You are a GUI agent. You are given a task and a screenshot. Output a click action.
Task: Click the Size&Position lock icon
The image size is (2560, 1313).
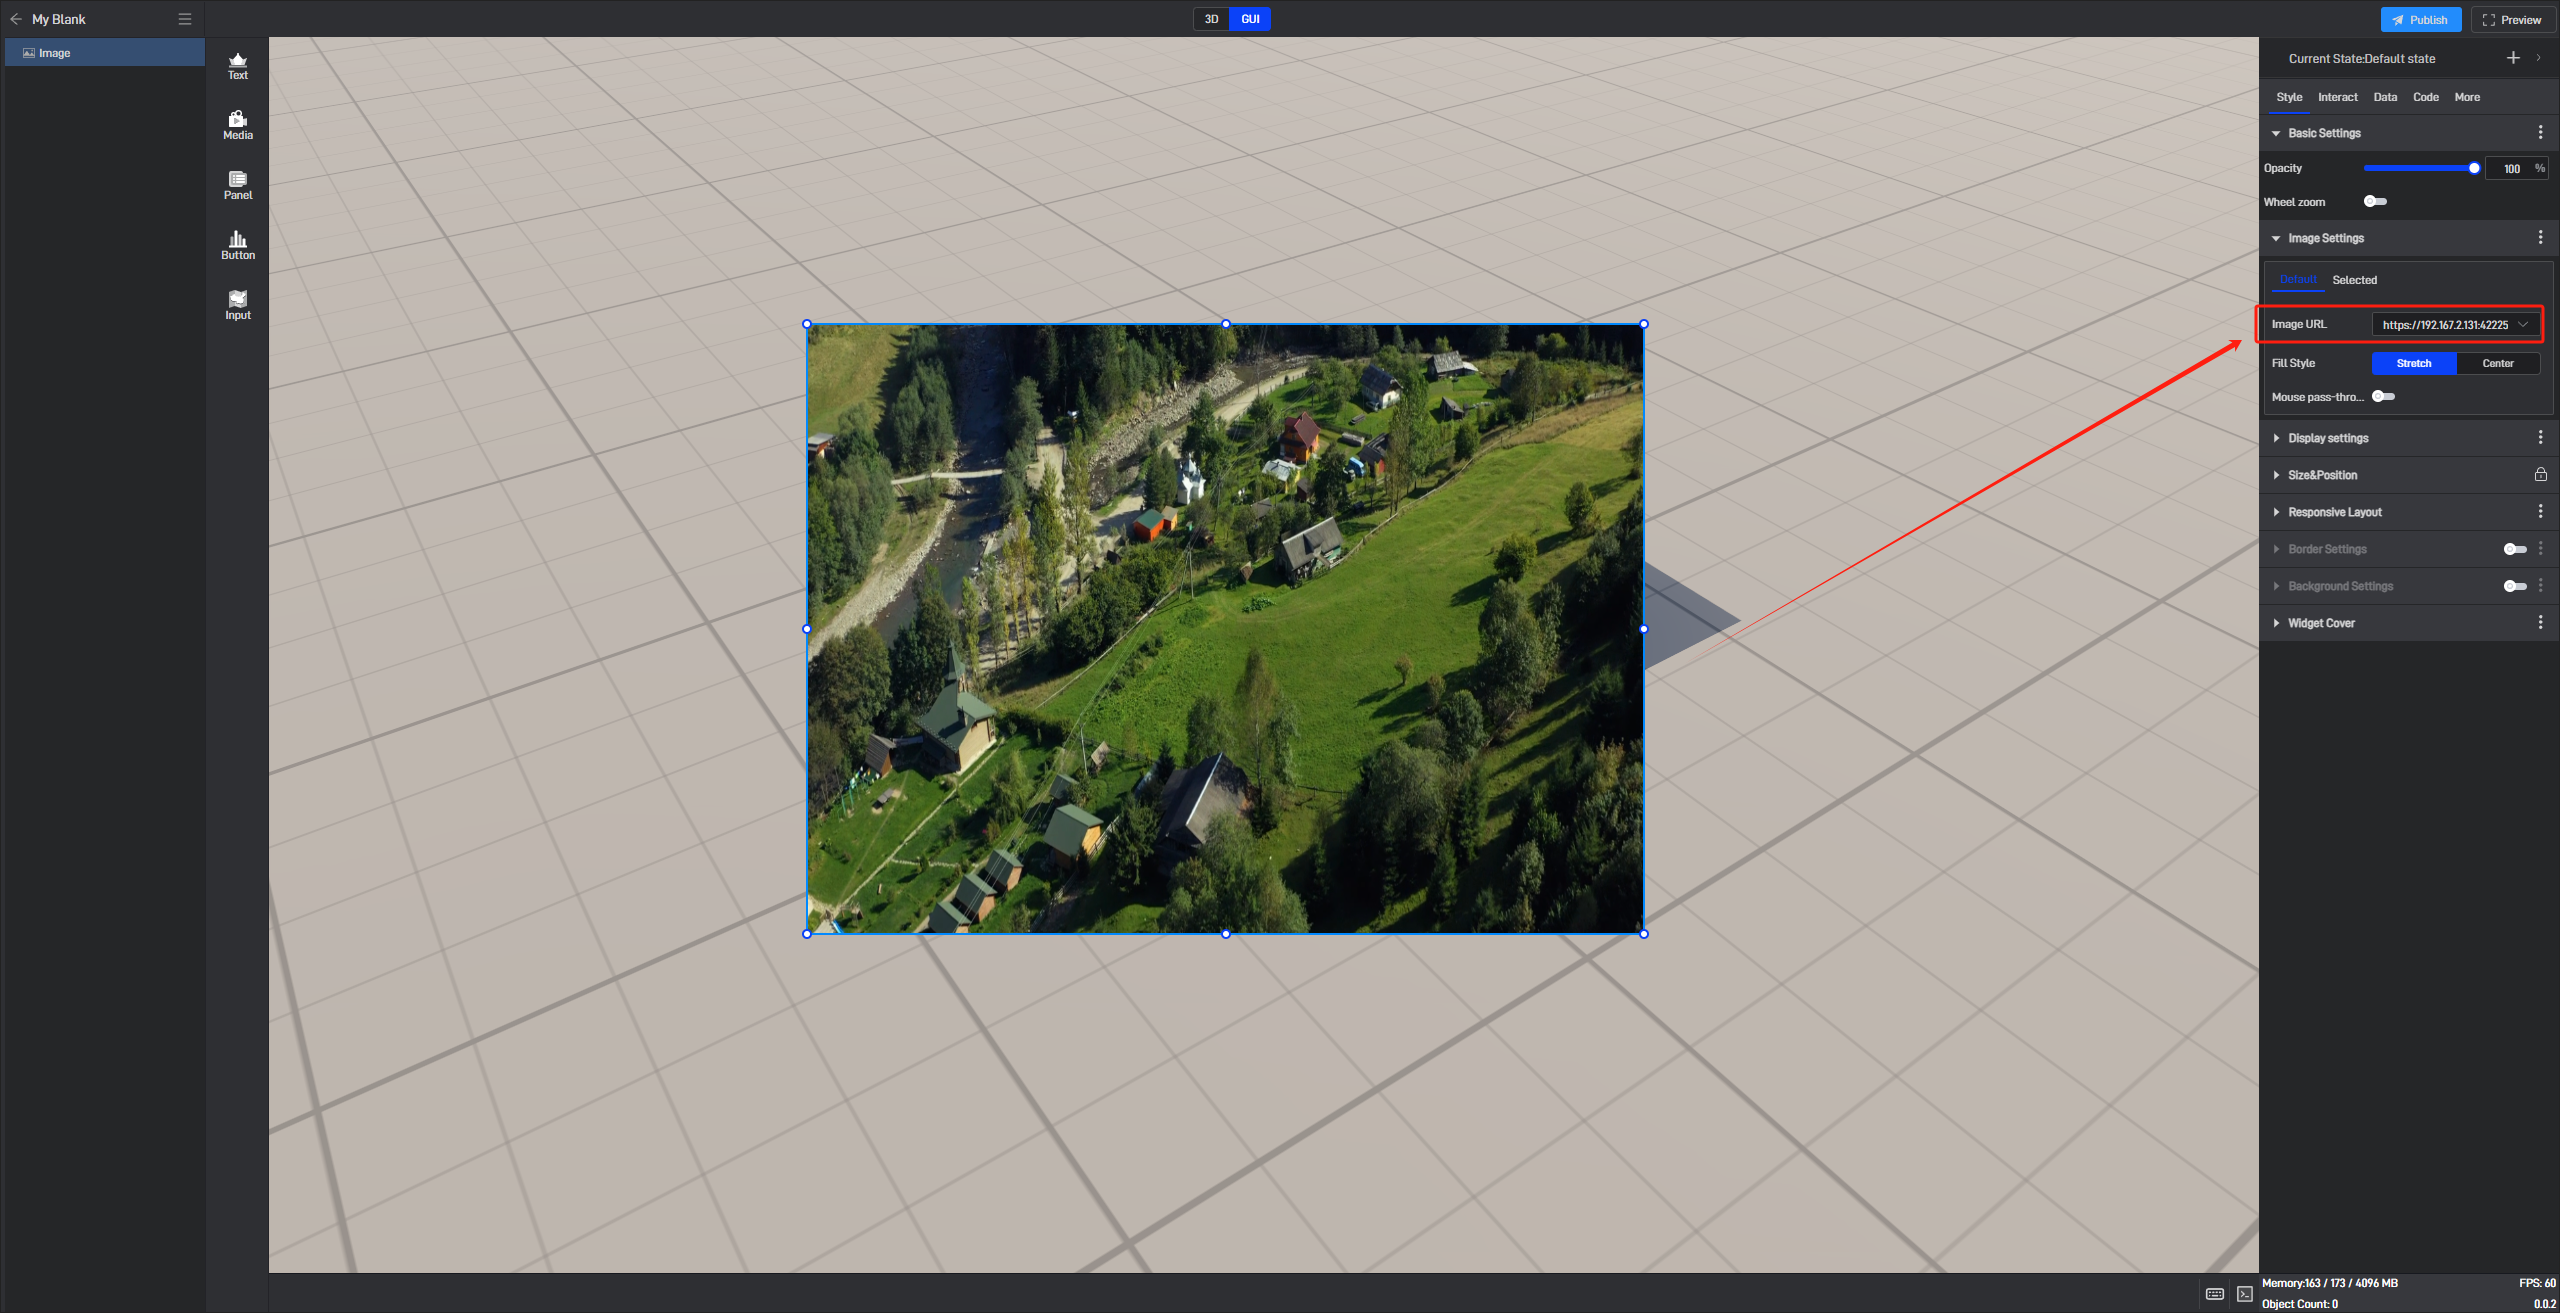pos(2540,475)
